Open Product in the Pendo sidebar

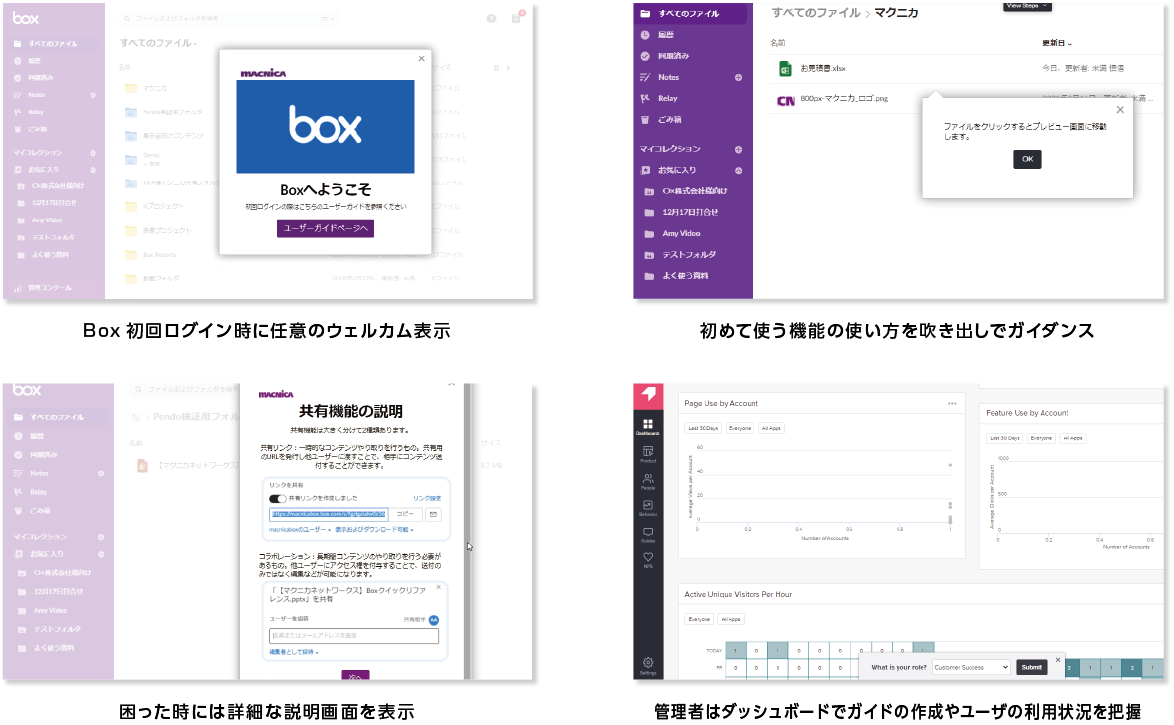(648, 454)
